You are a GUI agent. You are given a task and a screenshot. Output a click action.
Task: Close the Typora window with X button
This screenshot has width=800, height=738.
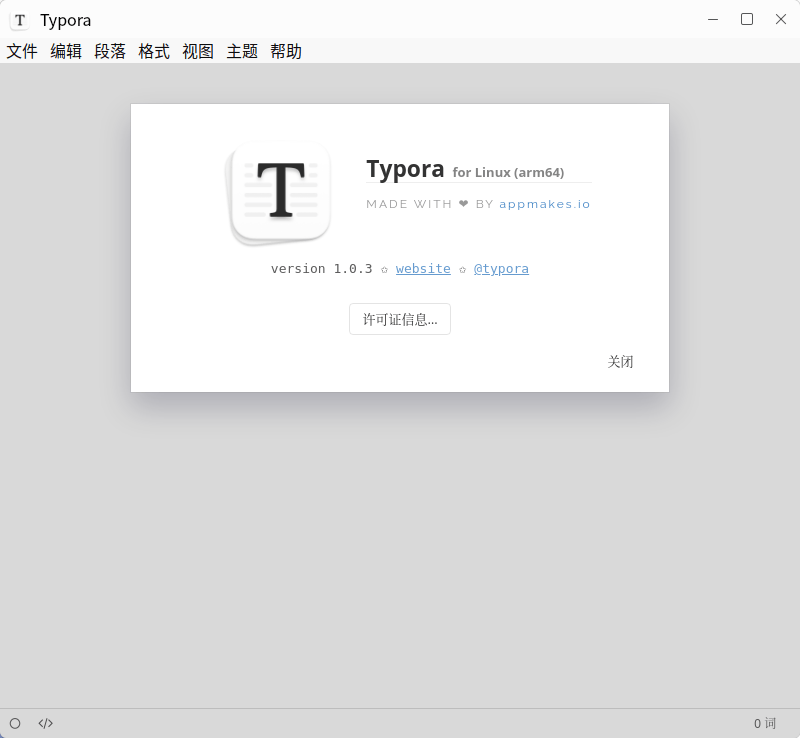(x=781, y=19)
